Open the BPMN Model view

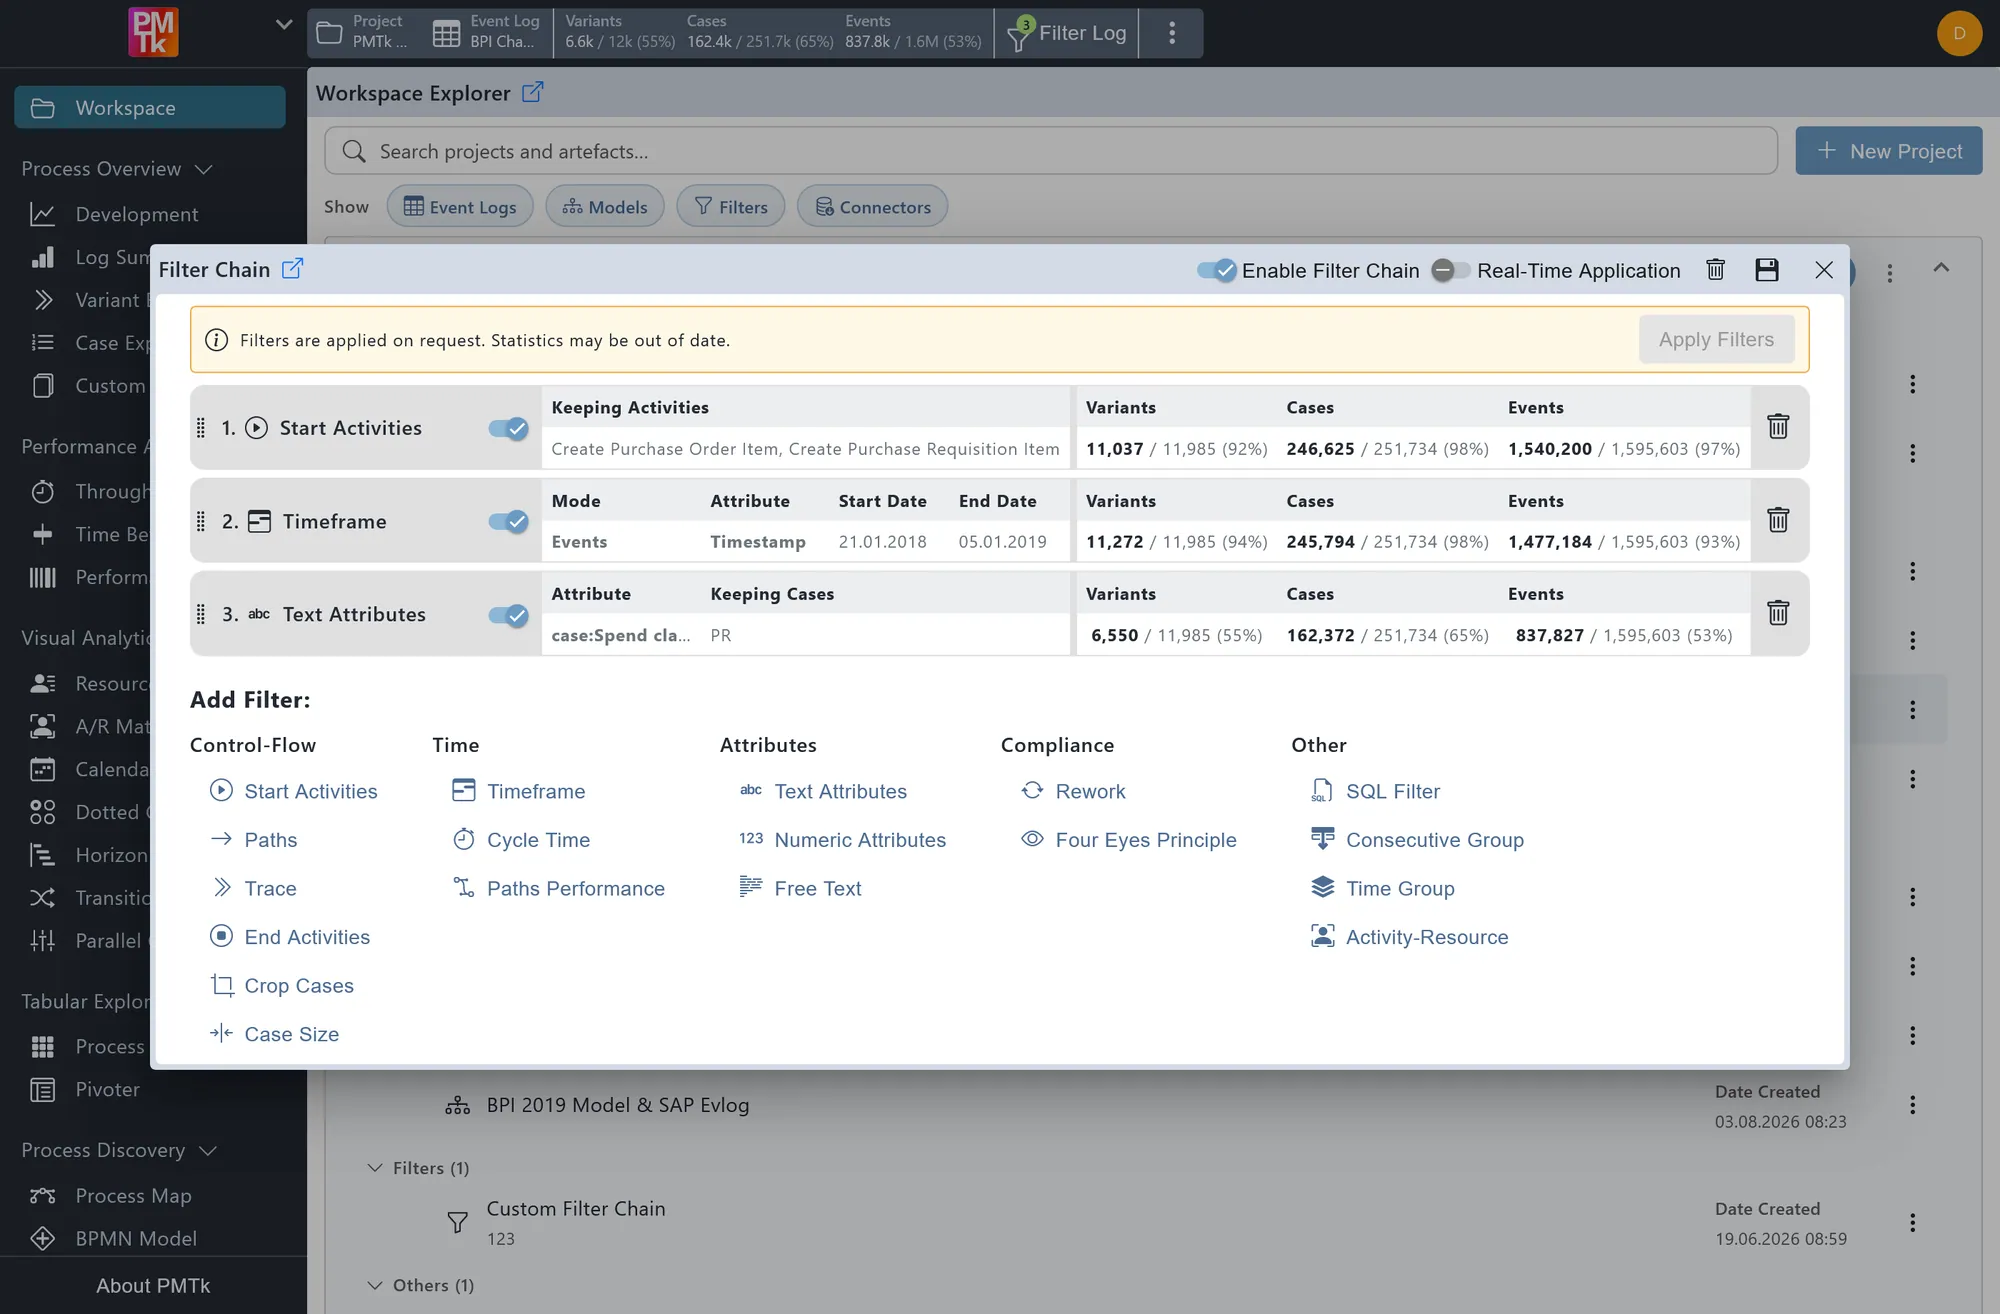(136, 1238)
